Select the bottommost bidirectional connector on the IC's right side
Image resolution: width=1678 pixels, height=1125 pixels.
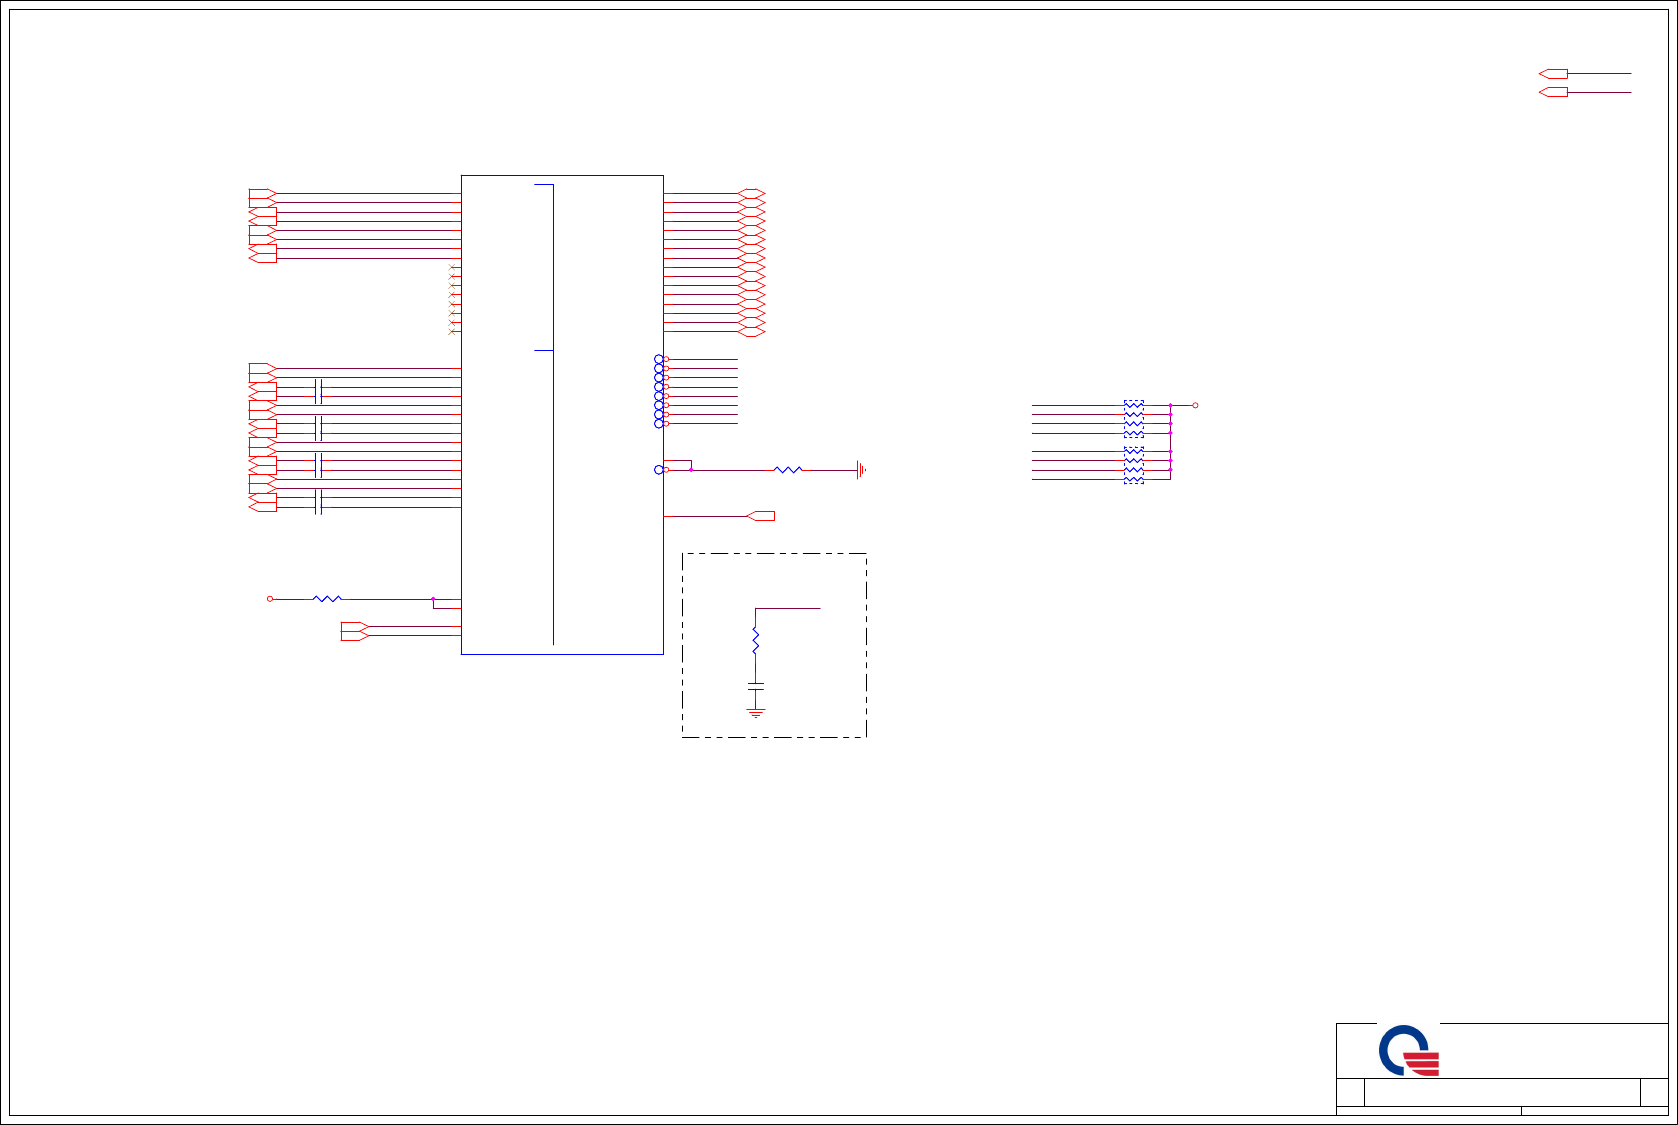click(x=752, y=332)
